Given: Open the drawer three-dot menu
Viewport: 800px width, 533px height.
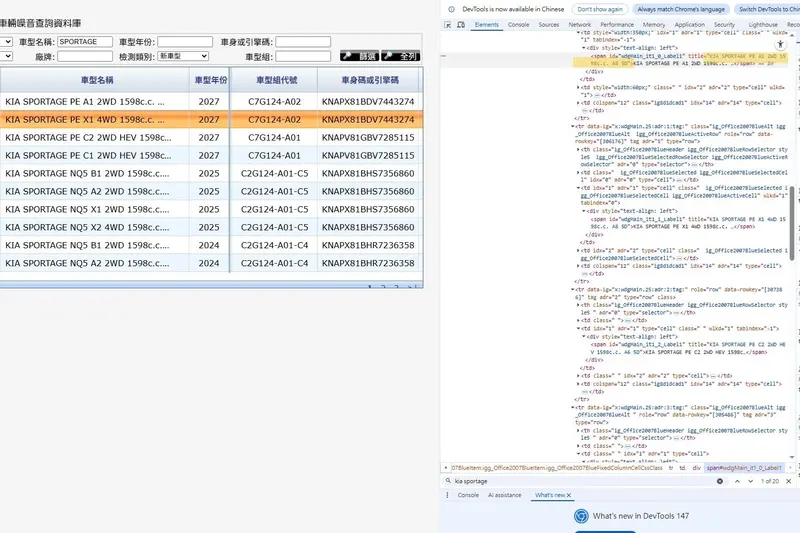Looking at the screenshot, I should coord(448,495).
